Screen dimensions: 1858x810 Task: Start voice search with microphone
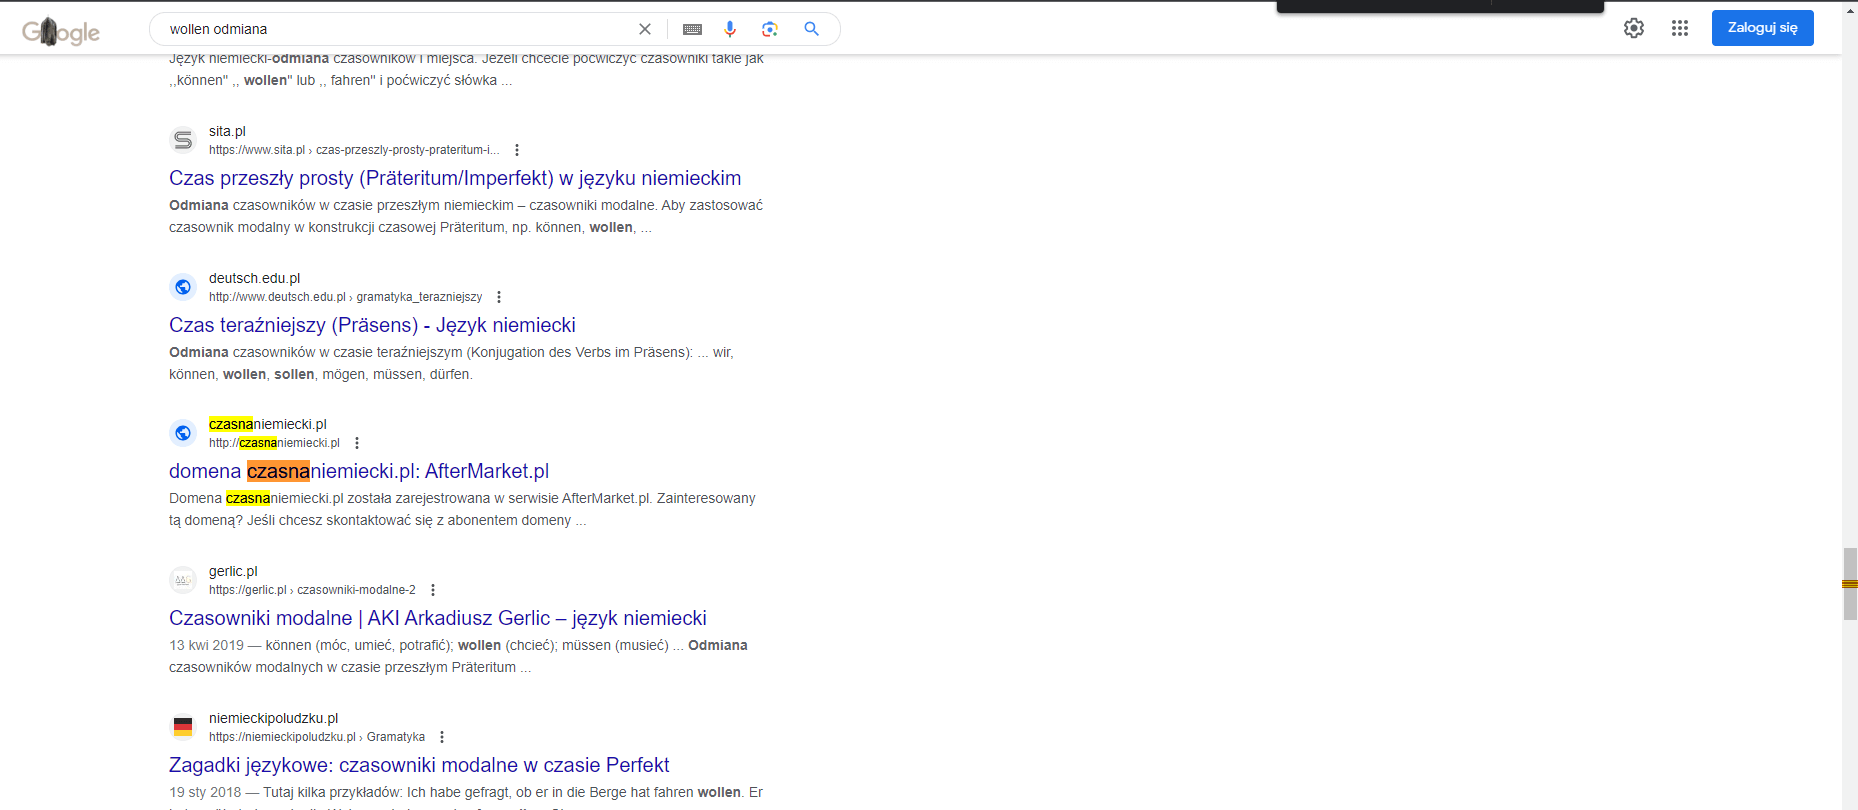(x=730, y=29)
